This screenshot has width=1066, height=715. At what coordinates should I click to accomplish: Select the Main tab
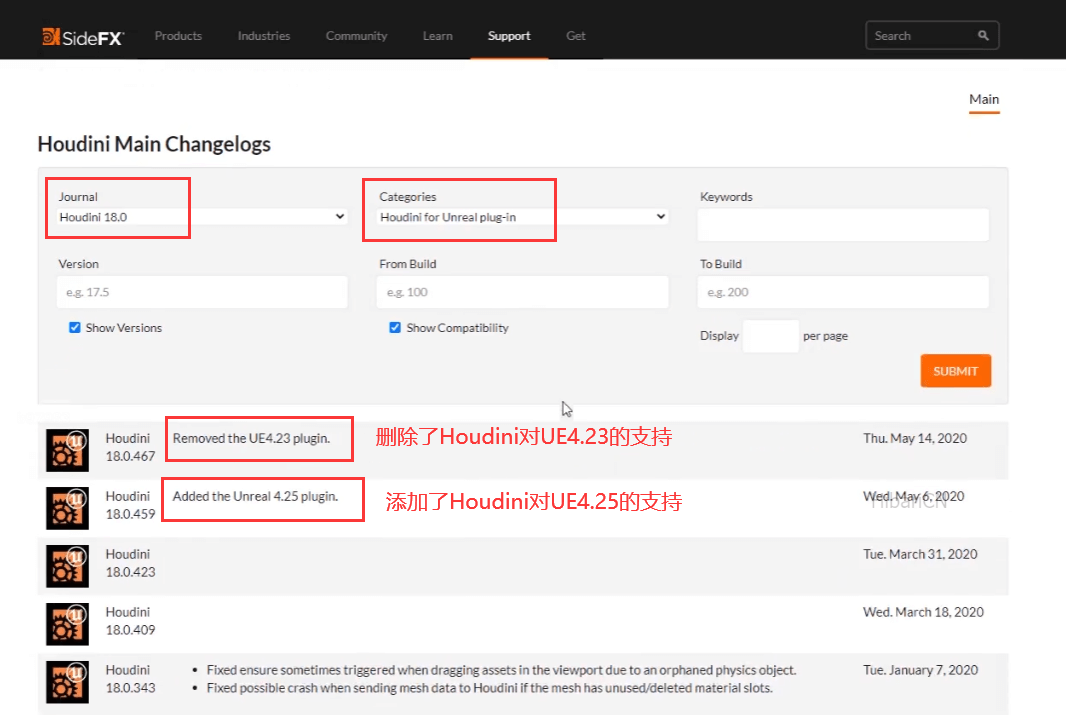click(984, 99)
